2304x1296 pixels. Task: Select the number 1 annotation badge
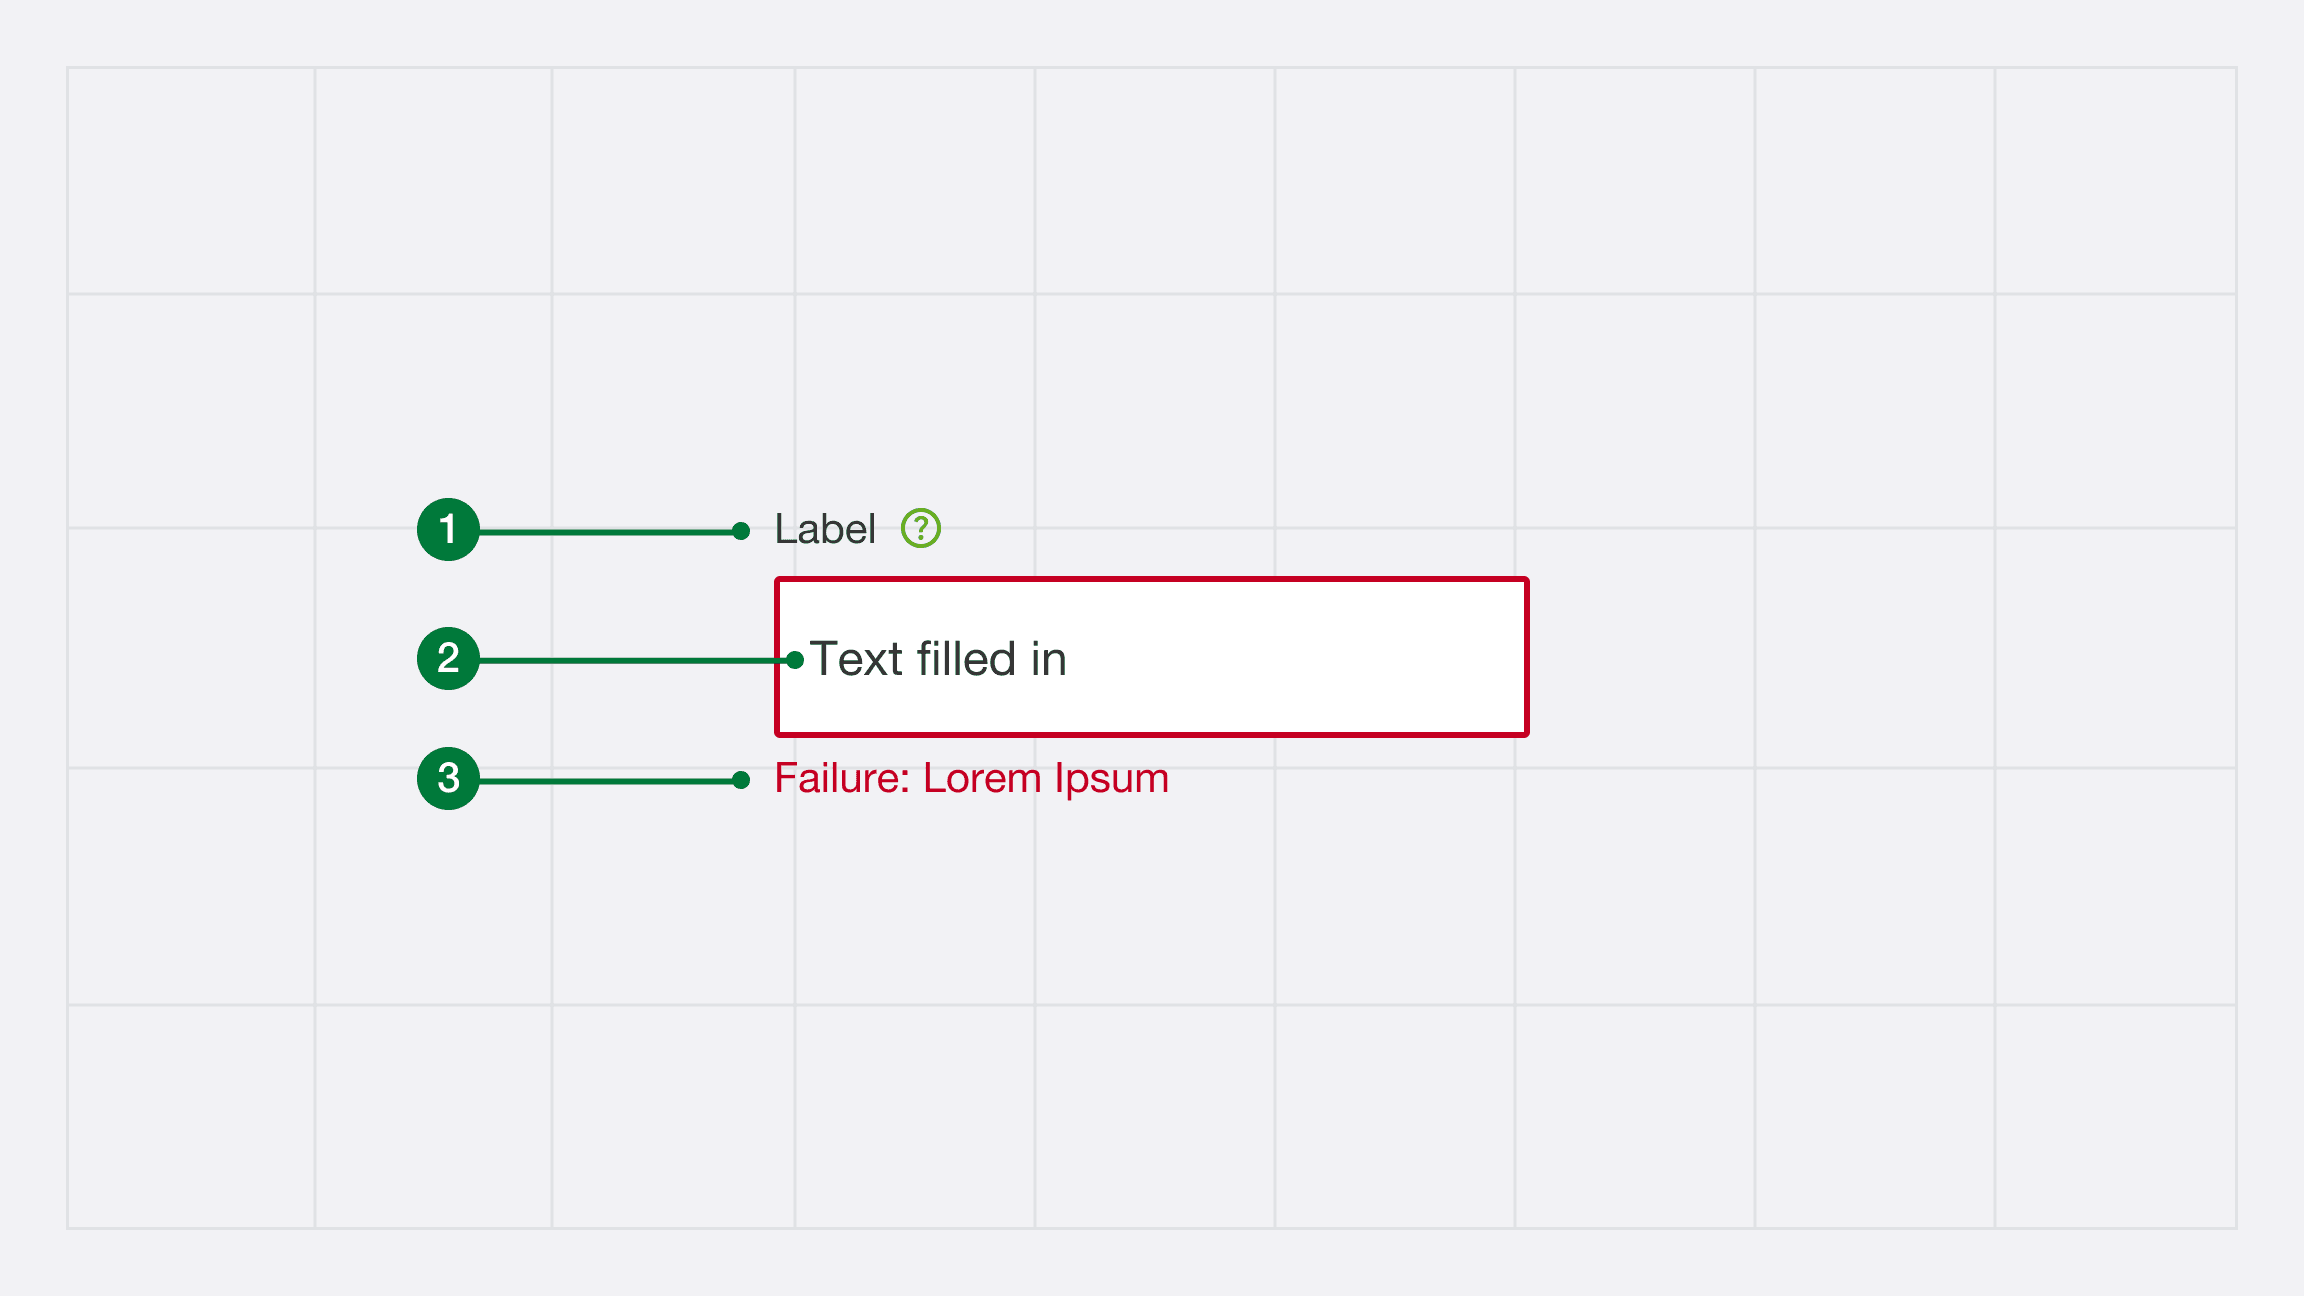pos(448,529)
